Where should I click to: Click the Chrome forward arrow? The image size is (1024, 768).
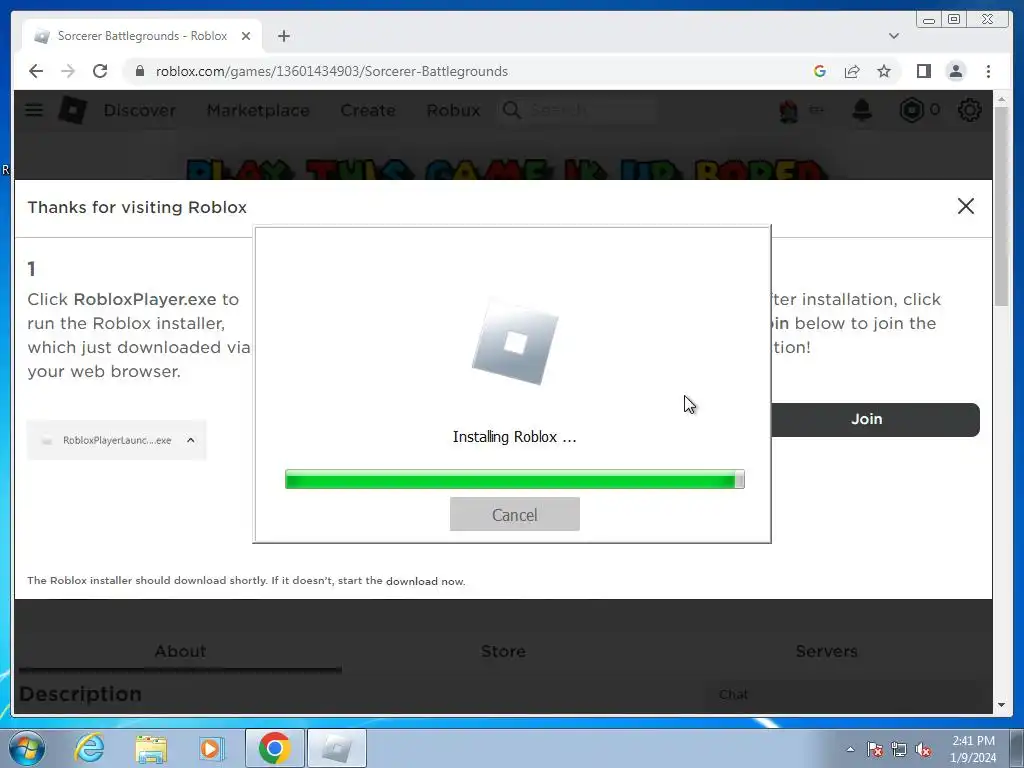pos(68,71)
